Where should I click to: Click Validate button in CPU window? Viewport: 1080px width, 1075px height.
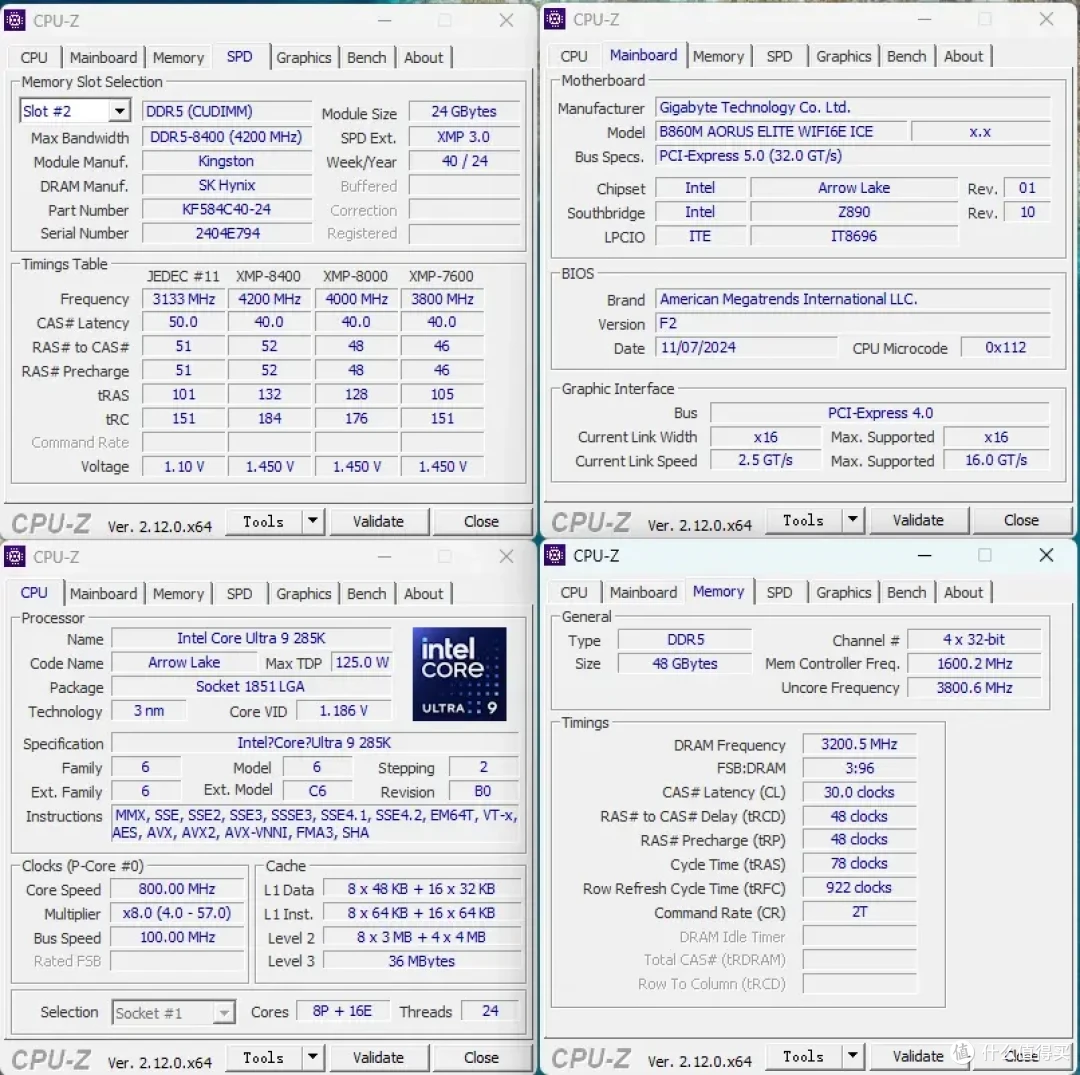click(x=378, y=1057)
